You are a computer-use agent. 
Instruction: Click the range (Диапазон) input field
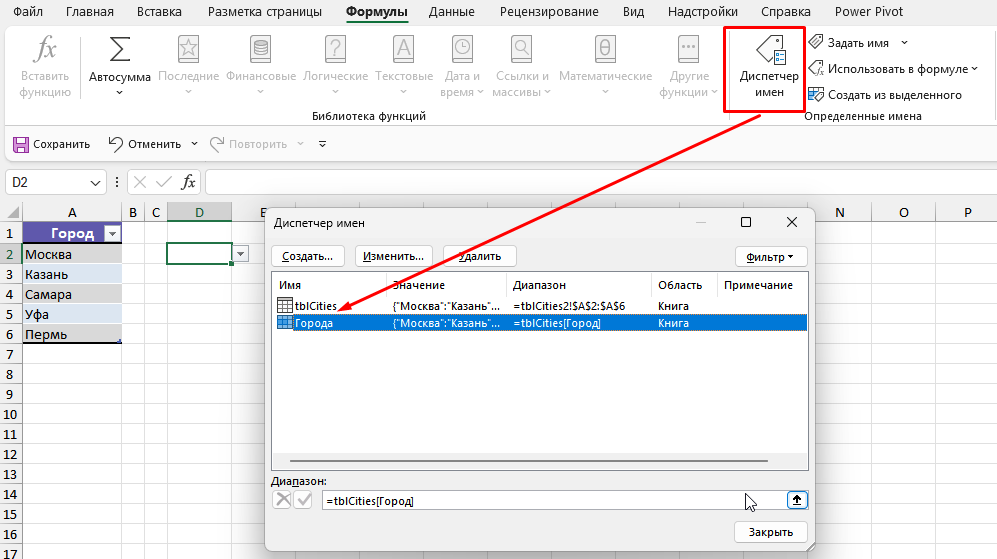coord(530,500)
